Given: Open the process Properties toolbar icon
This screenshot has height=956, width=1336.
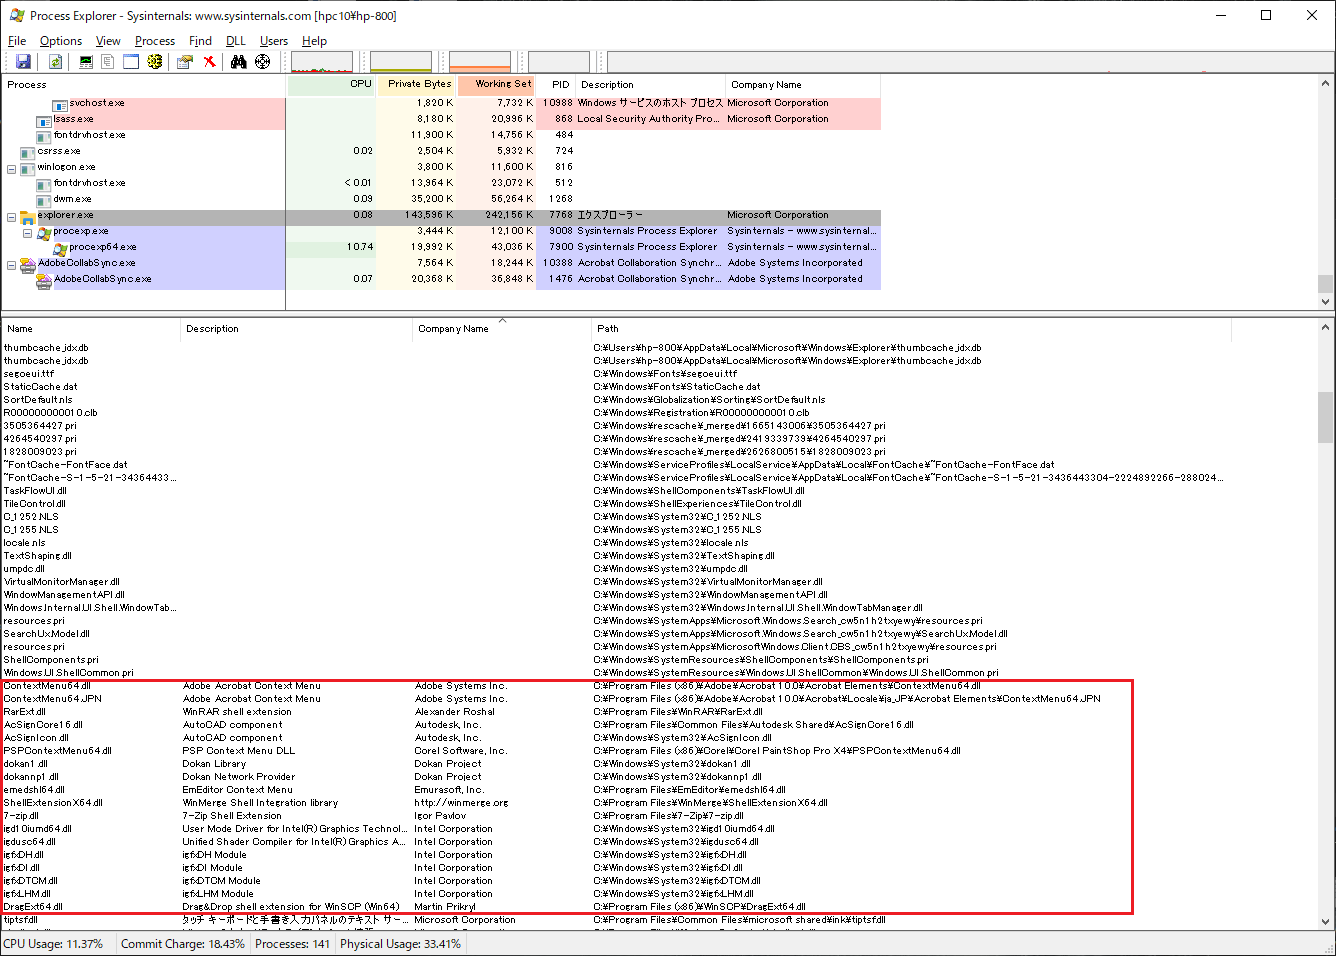Looking at the screenshot, I should pyautogui.click(x=185, y=62).
